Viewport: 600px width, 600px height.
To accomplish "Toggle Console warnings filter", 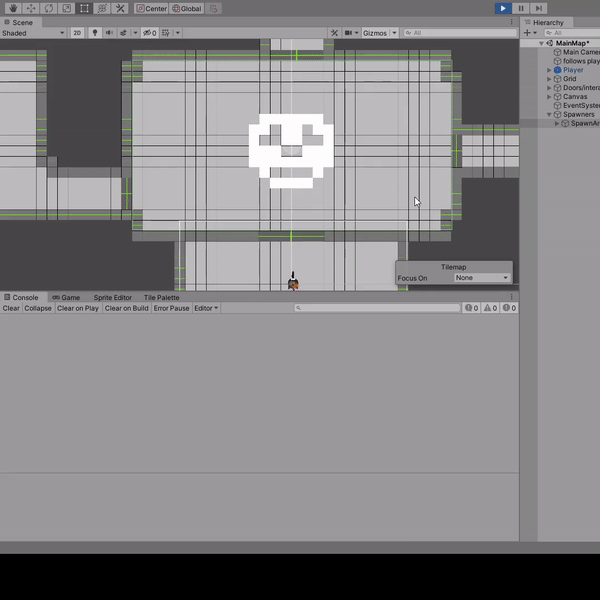I will pos(490,308).
